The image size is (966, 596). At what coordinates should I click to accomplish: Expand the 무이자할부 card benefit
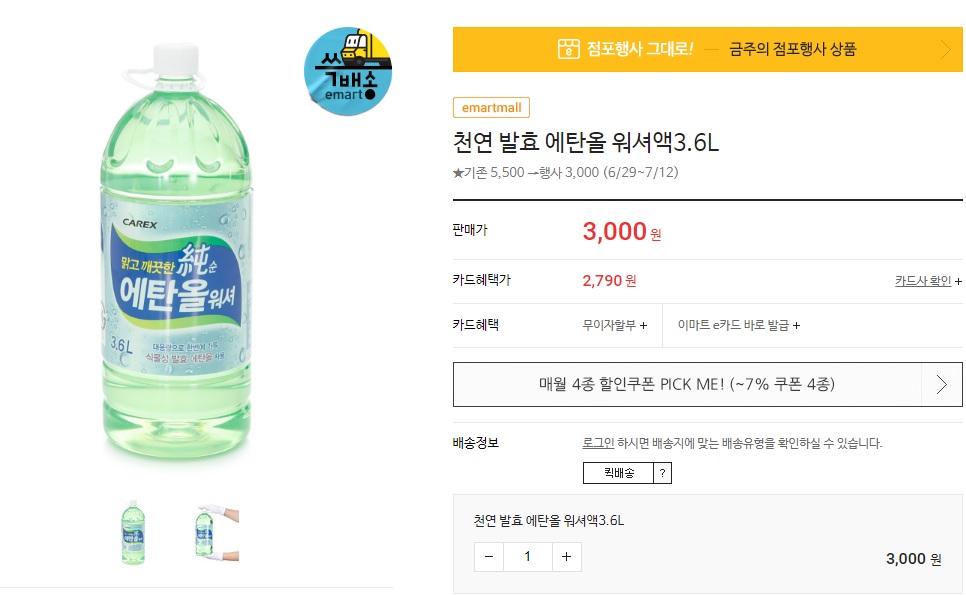click(x=615, y=325)
